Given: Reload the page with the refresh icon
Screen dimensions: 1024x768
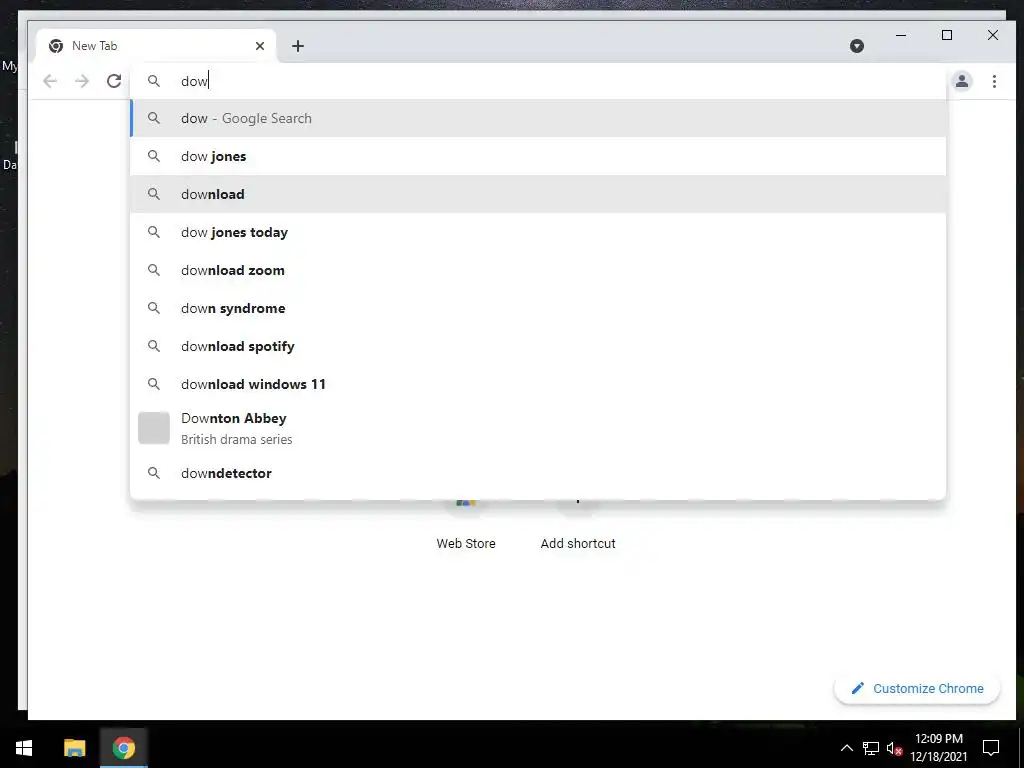Looking at the screenshot, I should (114, 81).
